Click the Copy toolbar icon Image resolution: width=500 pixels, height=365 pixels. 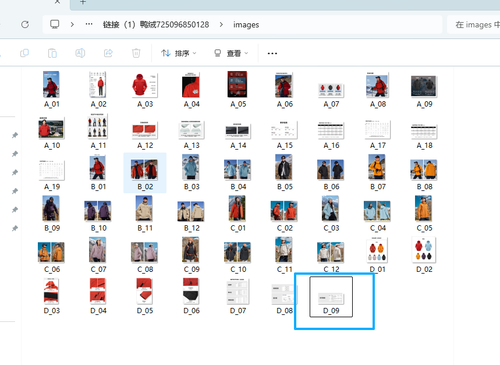click(x=24, y=53)
